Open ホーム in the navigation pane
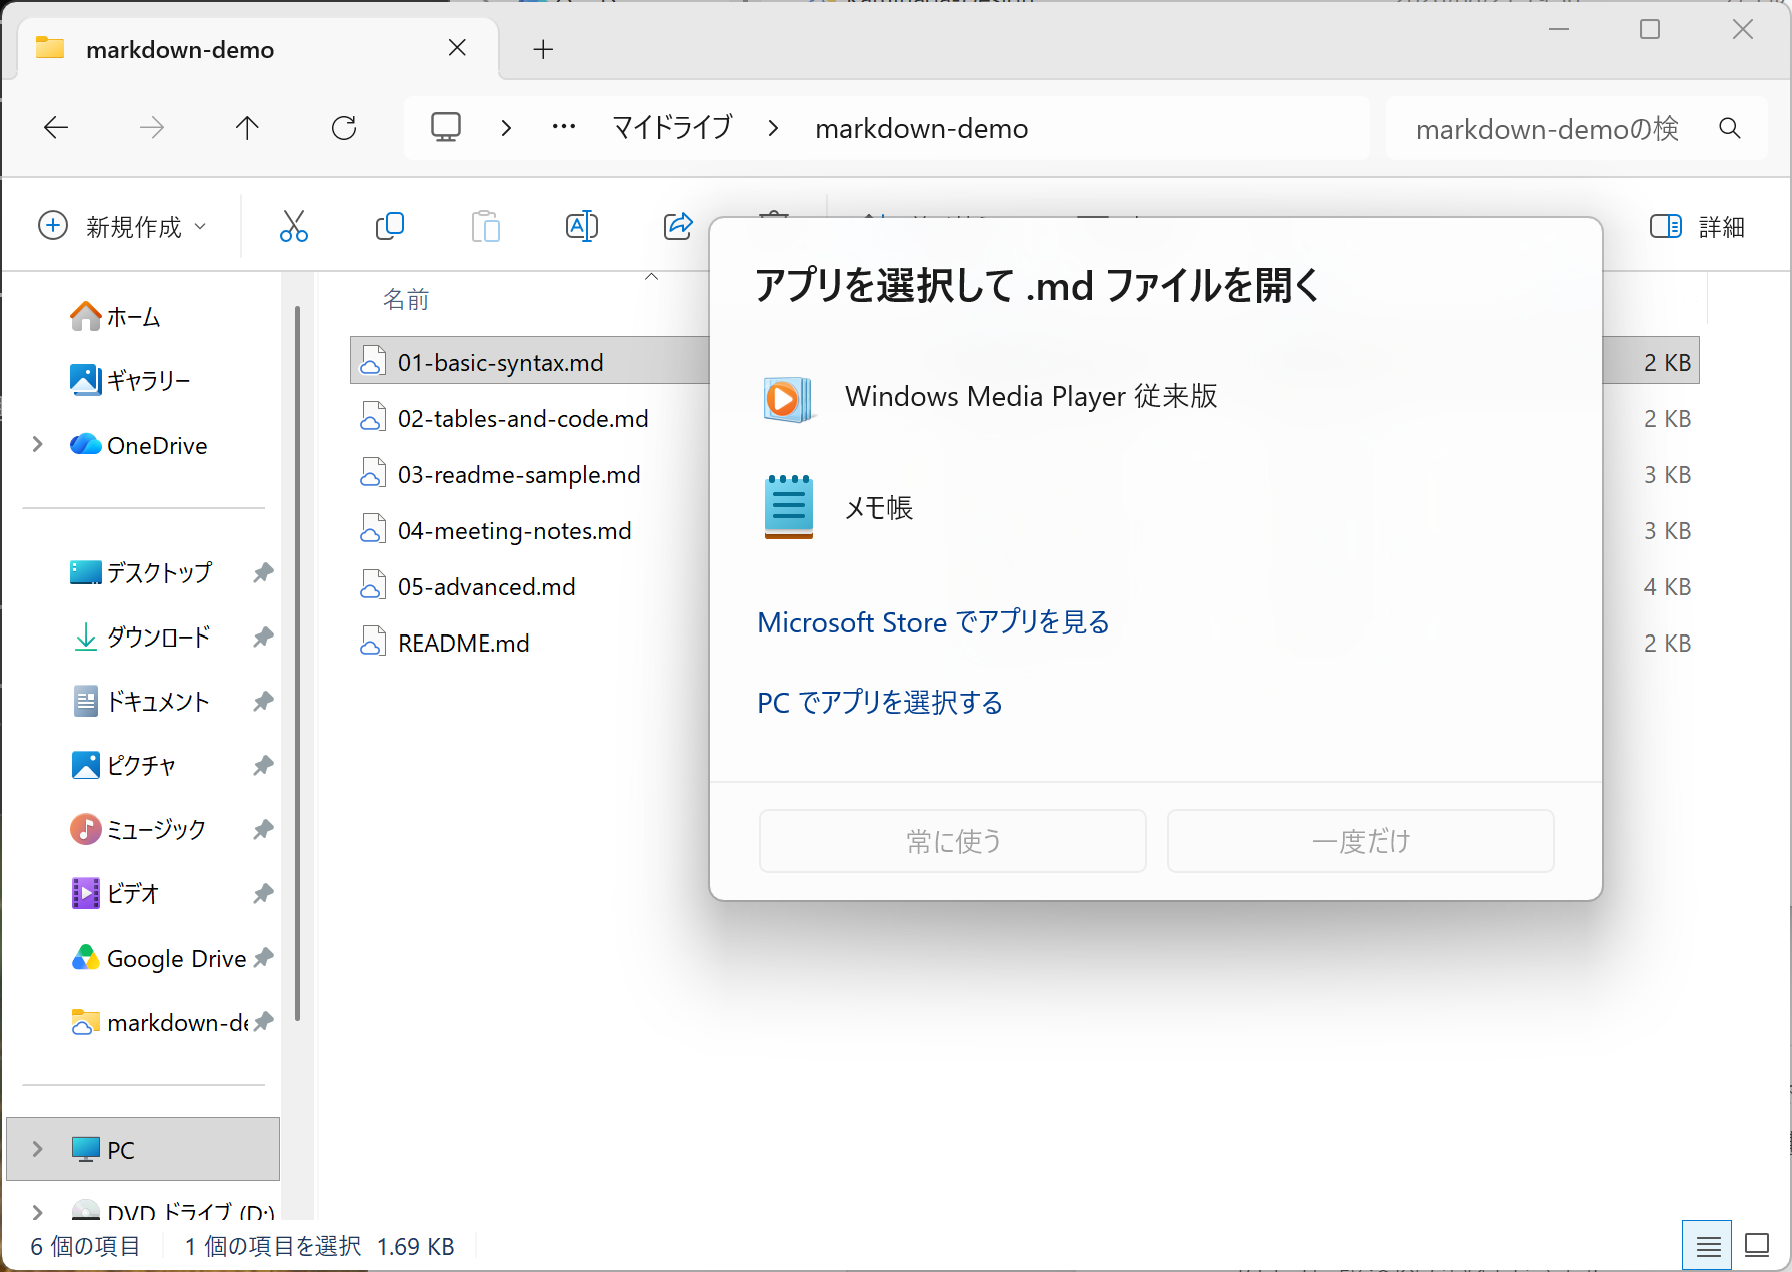The image size is (1792, 1272). (x=115, y=317)
